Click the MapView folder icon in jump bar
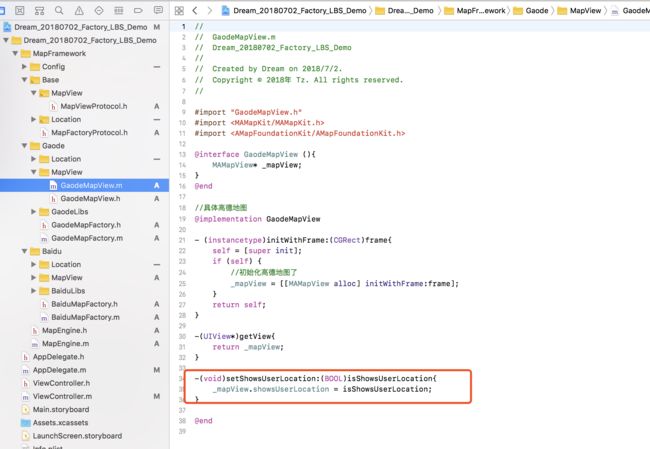This screenshot has height=449, width=650. coord(562,11)
